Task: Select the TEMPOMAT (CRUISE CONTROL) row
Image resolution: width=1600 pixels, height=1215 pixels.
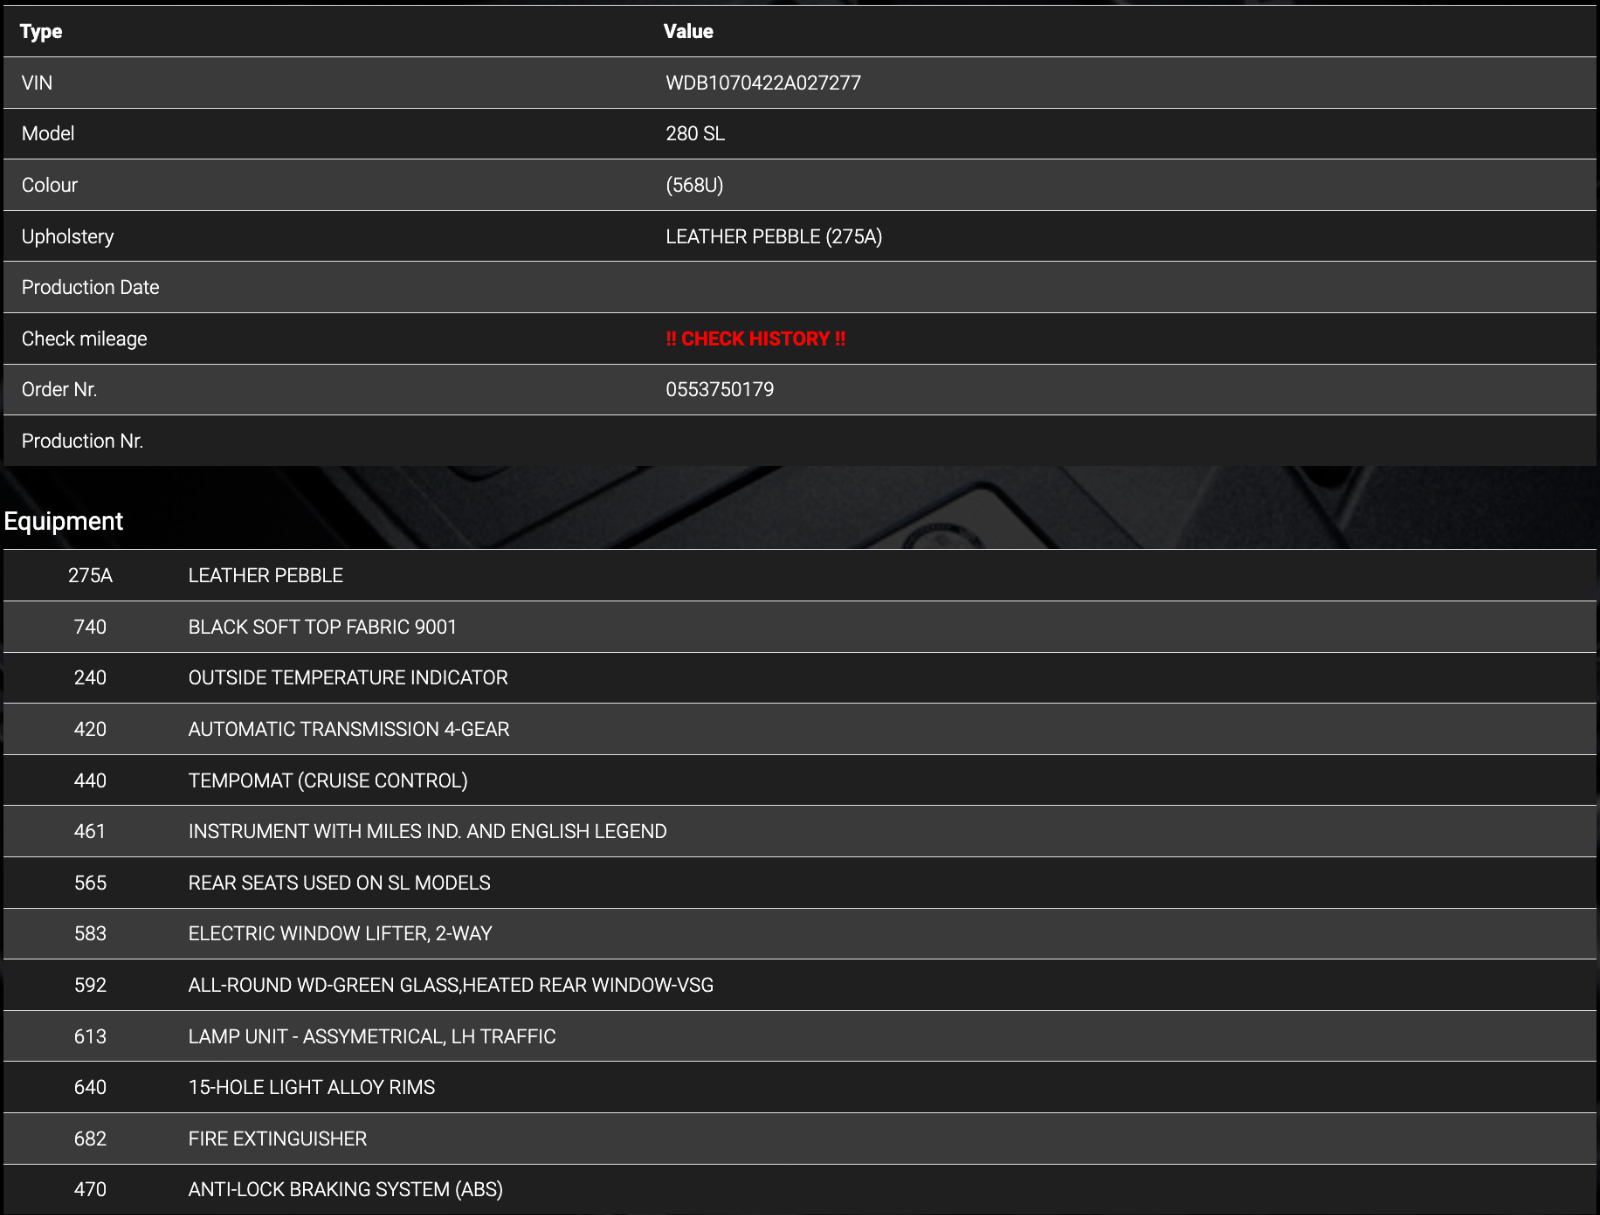Action: pyautogui.click(x=328, y=781)
